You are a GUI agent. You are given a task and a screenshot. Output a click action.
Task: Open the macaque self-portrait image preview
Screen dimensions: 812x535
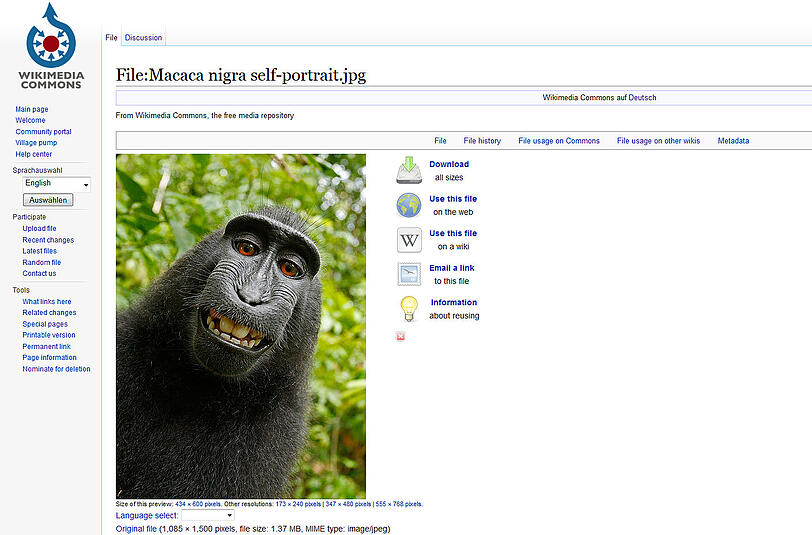click(x=241, y=326)
